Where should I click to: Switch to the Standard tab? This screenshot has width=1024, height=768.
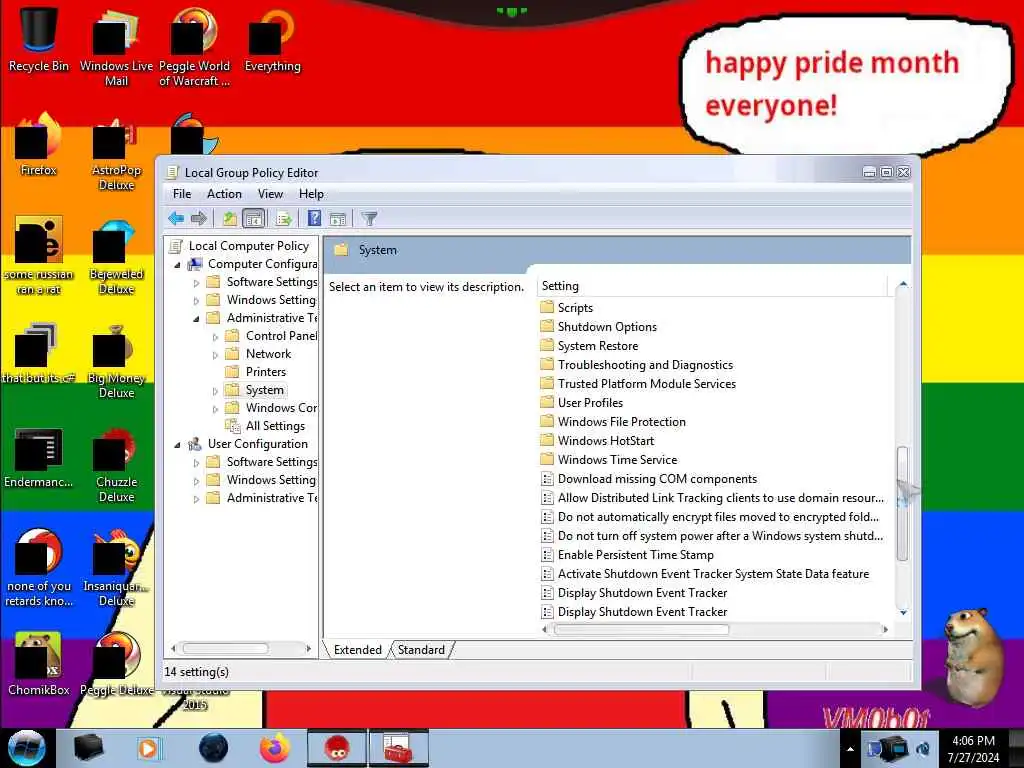[x=421, y=650]
